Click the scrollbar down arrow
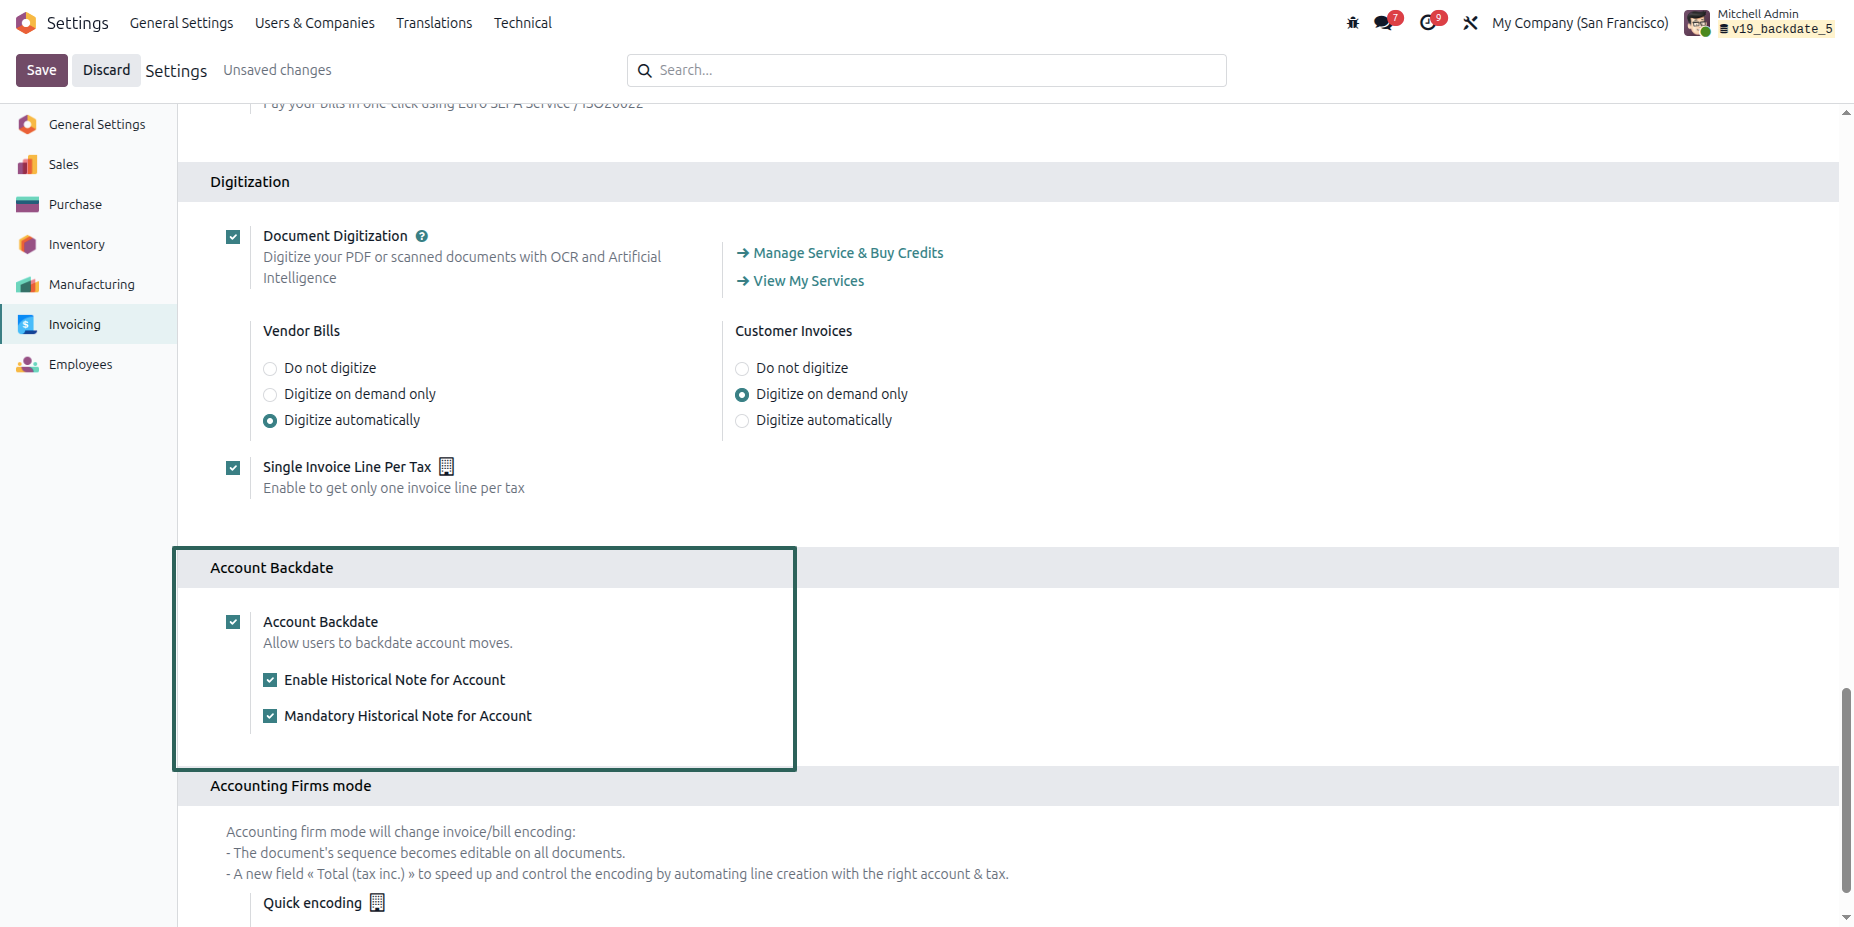Viewport: 1854px width, 927px height. pyautogui.click(x=1846, y=917)
